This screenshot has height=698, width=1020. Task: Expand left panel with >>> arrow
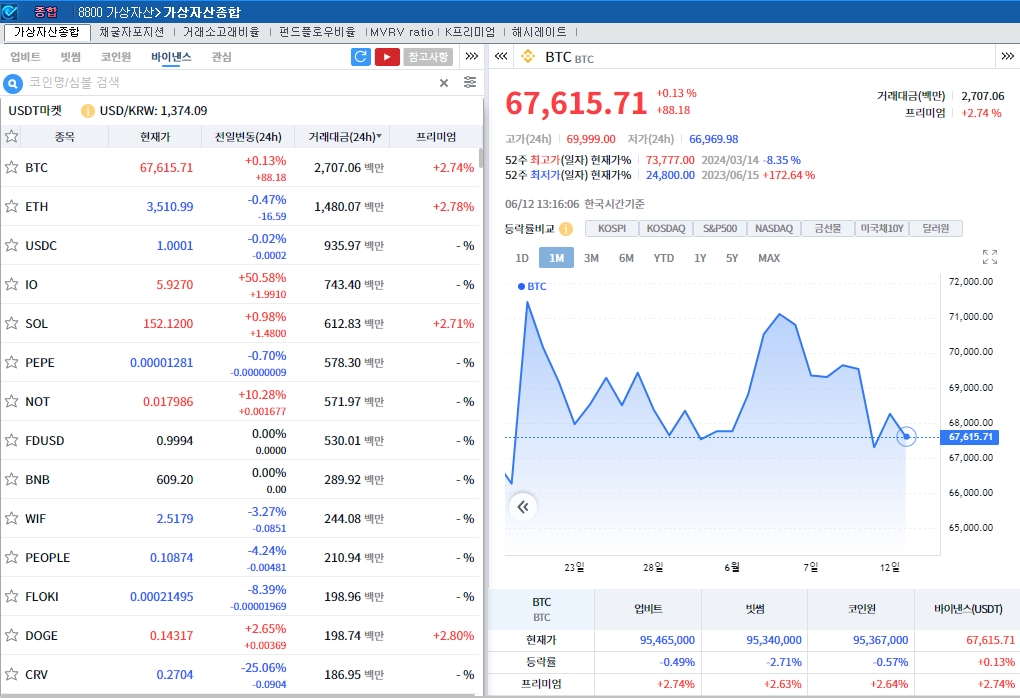[x=472, y=57]
